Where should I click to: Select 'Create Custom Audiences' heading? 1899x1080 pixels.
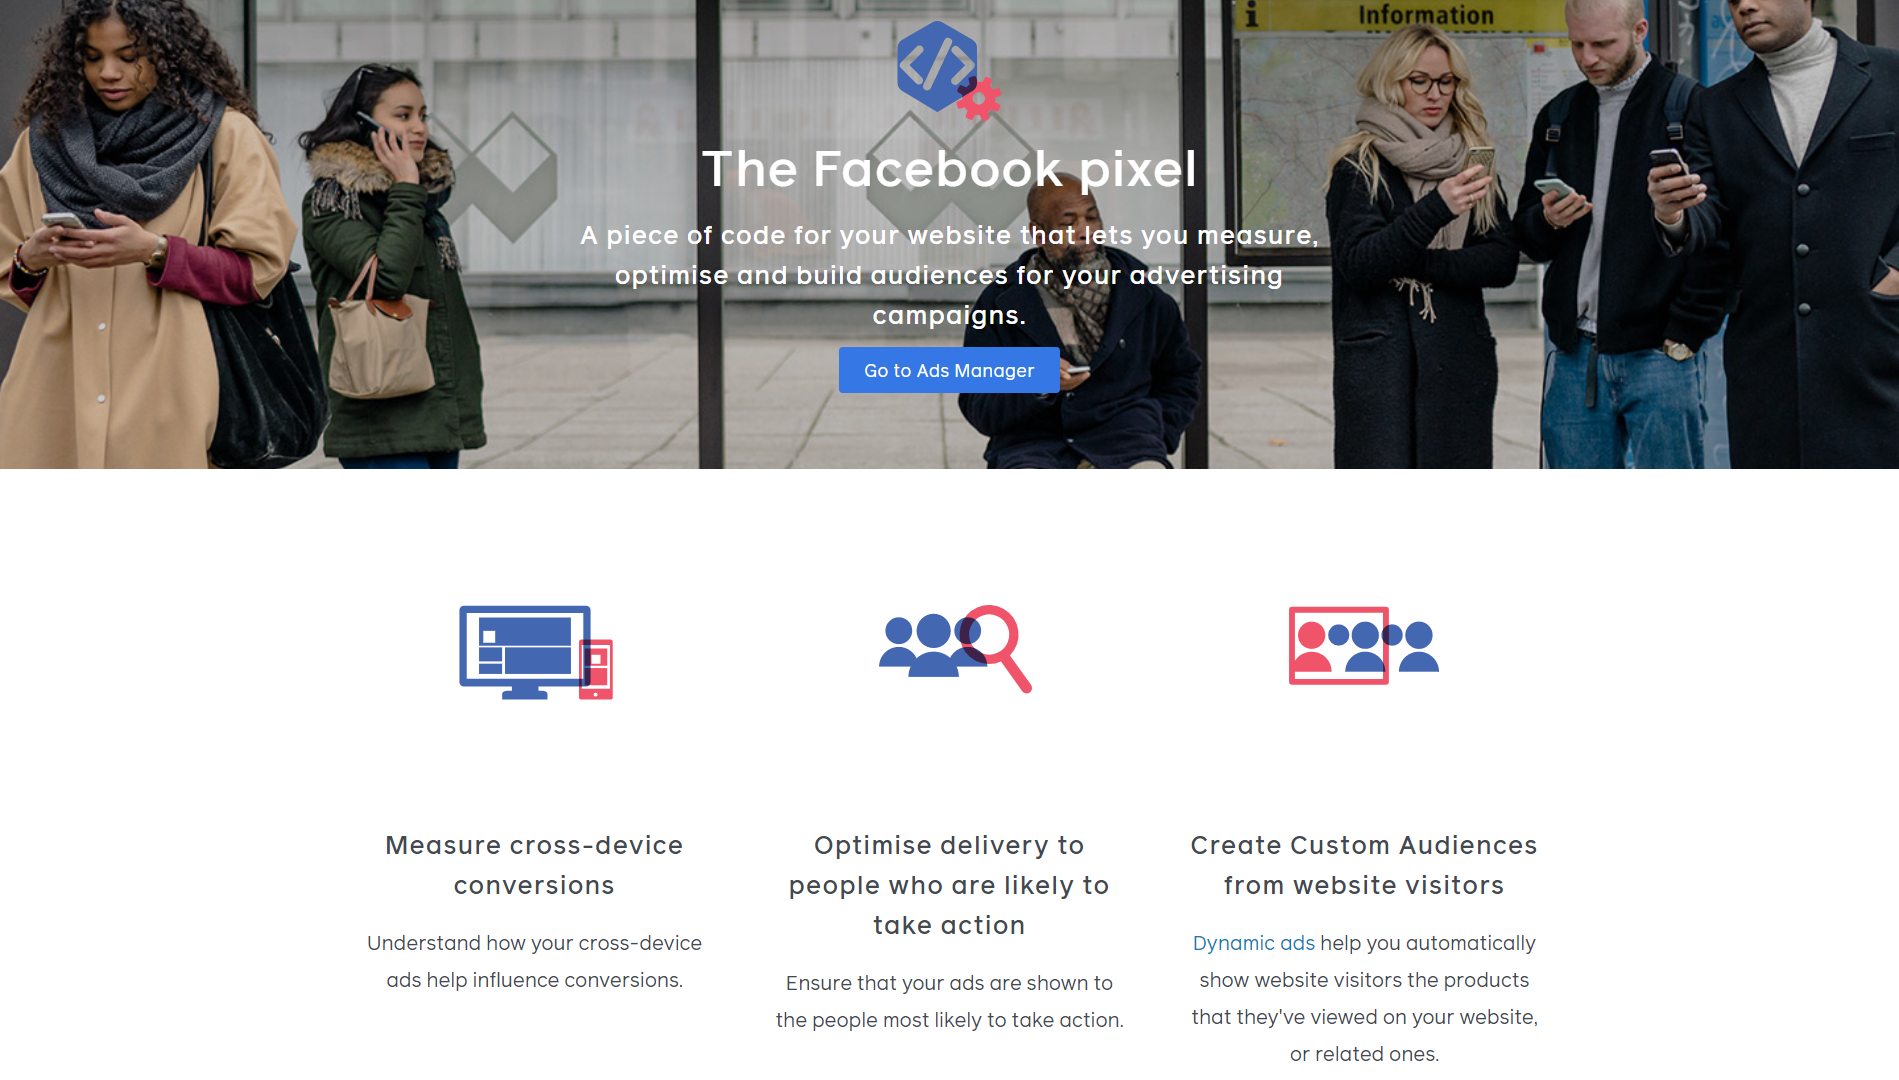[x=1364, y=865]
